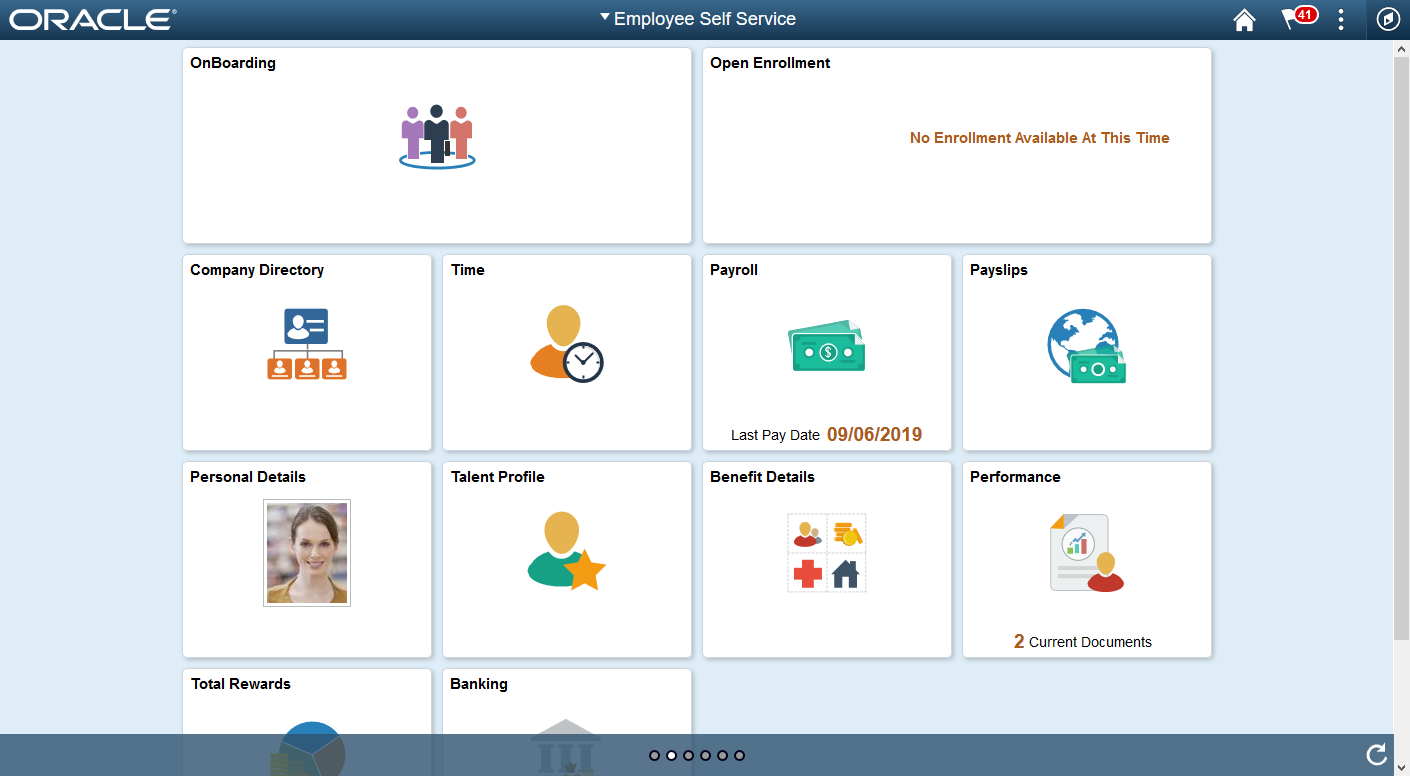
Task: Expand the Employee Self Service homepage dropdown
Action: 697,19
